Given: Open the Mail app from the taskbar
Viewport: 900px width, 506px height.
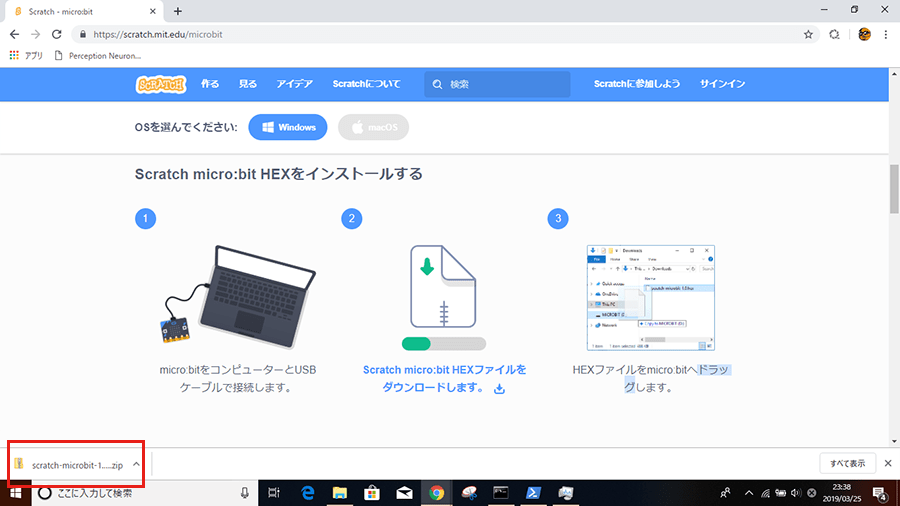Looking at the screenshot, I should click(404, 493).
